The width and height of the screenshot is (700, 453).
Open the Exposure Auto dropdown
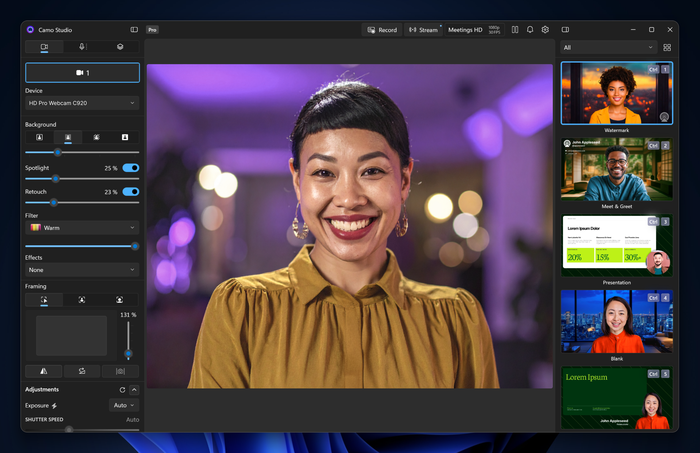tap(124, 406)
